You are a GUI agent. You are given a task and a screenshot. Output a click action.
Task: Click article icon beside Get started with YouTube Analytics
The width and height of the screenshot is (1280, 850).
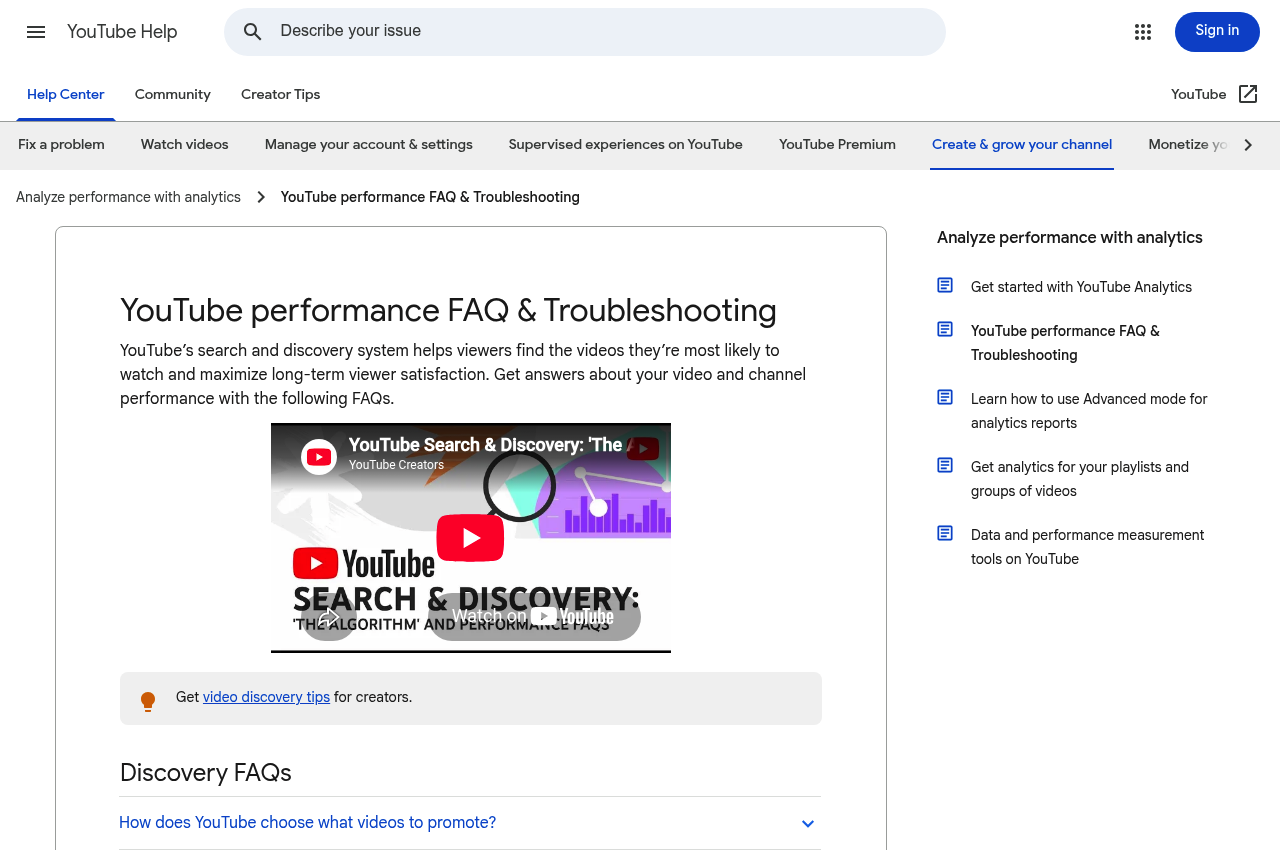pos(945,285)
